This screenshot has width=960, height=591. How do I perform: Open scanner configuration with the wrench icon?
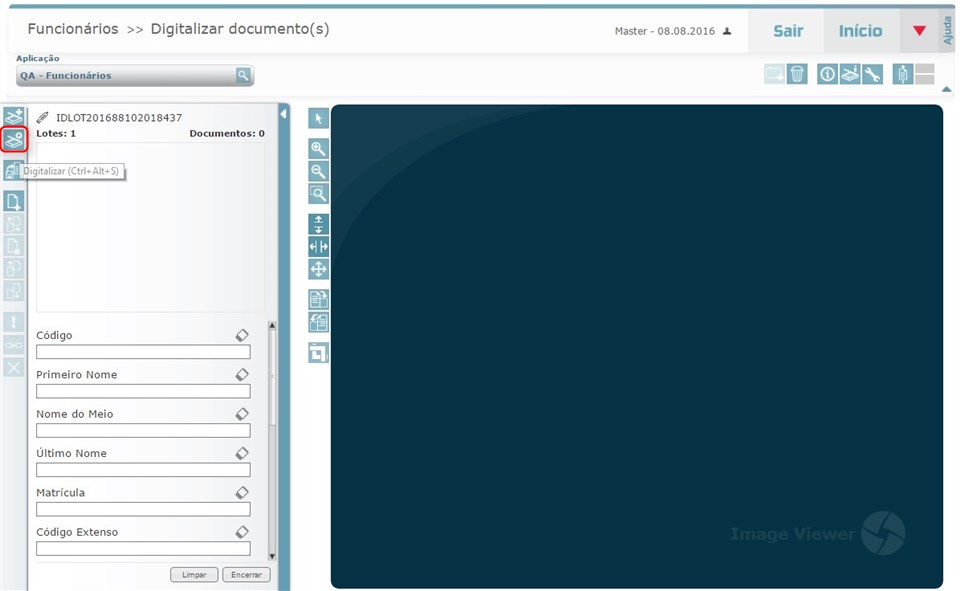click(x=871, y=74)
